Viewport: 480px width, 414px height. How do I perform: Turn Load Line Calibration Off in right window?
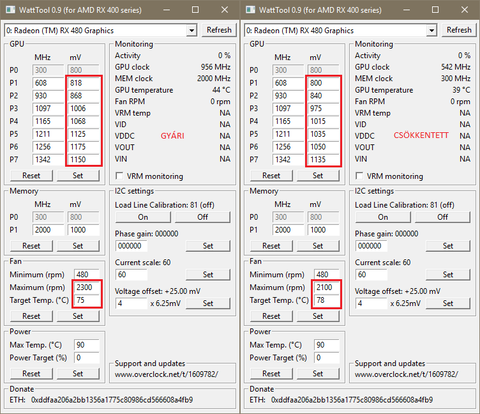tap(443, 217)
